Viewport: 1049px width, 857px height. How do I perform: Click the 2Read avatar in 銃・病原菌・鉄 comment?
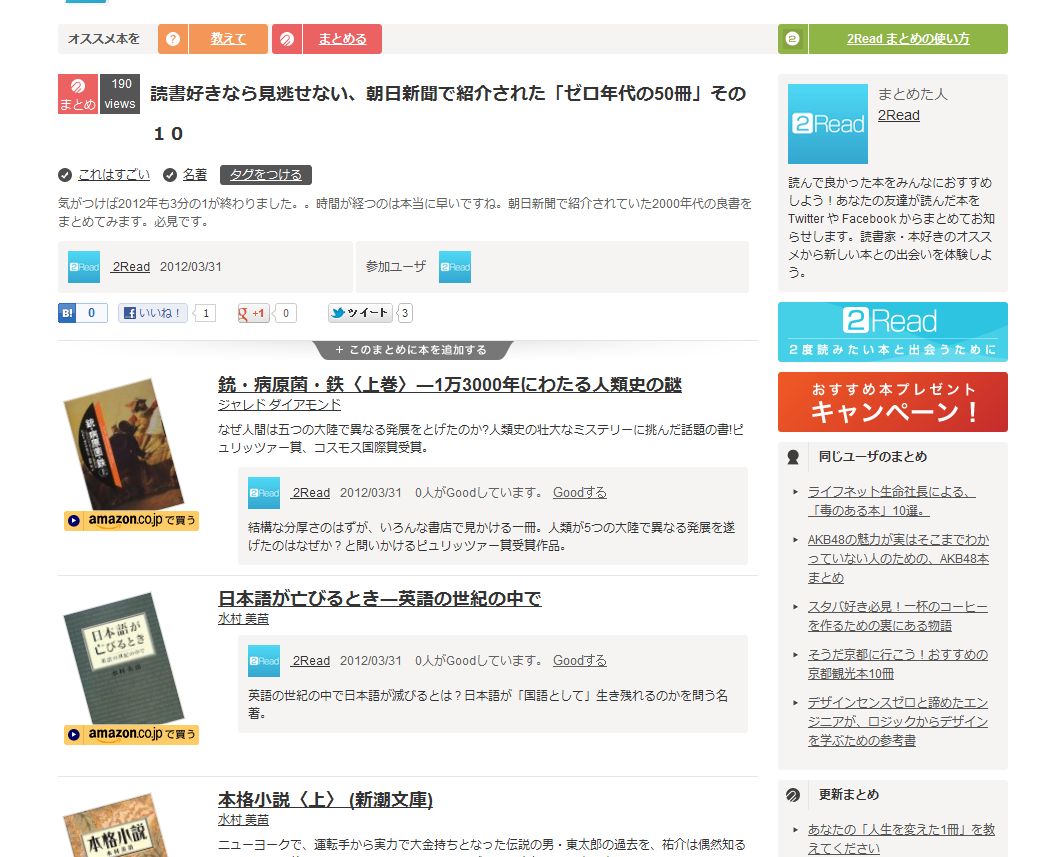point(264,493)
